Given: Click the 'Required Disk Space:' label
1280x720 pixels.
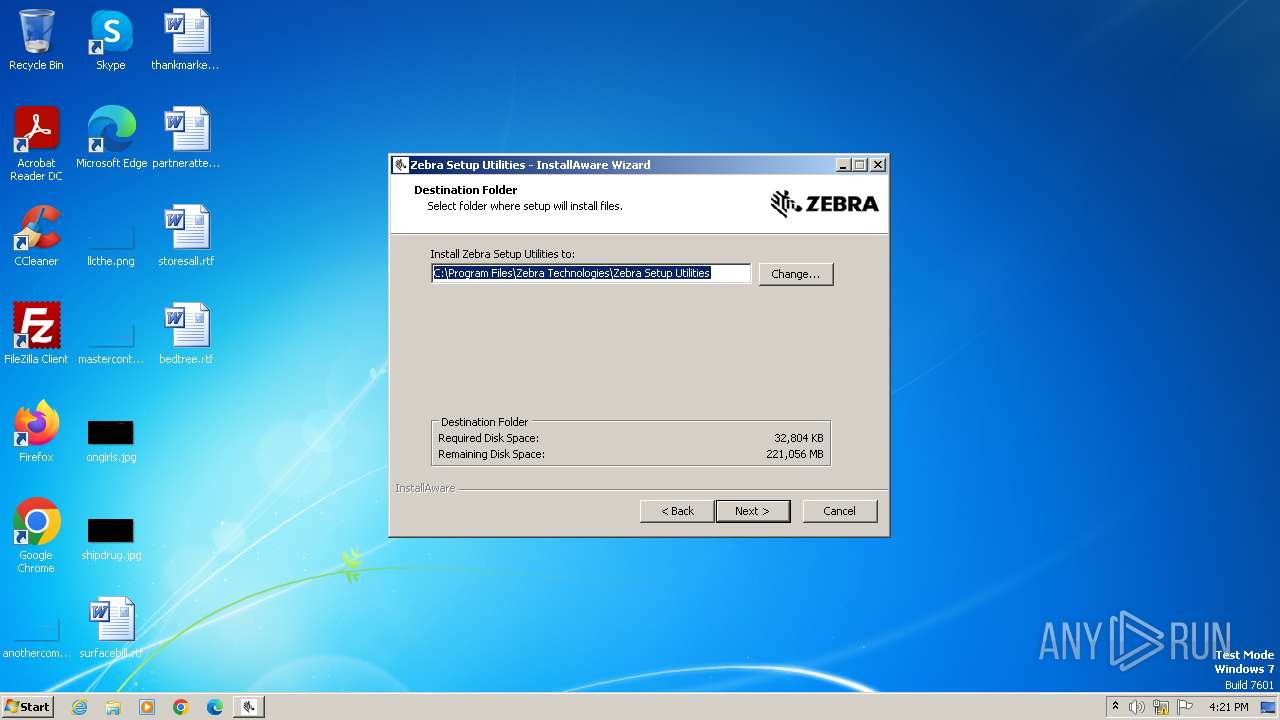Looking at the screenshot, I should coord(488,438).
